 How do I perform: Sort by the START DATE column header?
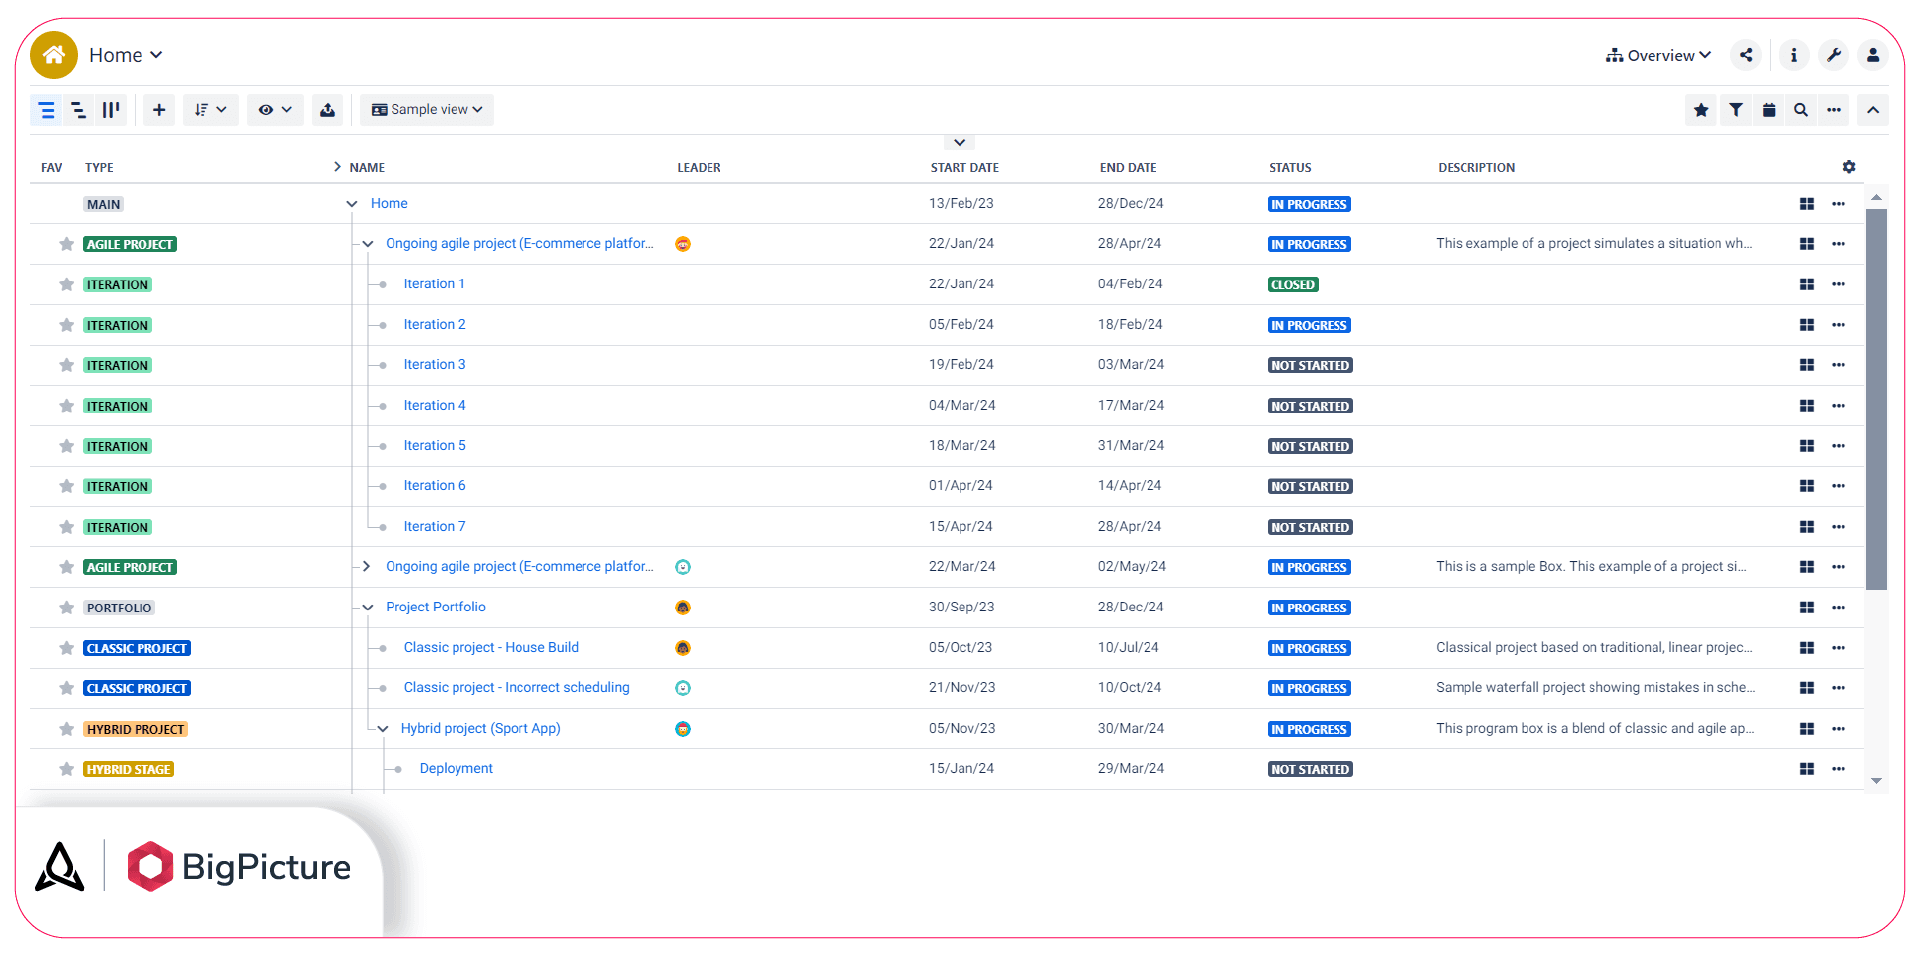[x=964, y=168]
